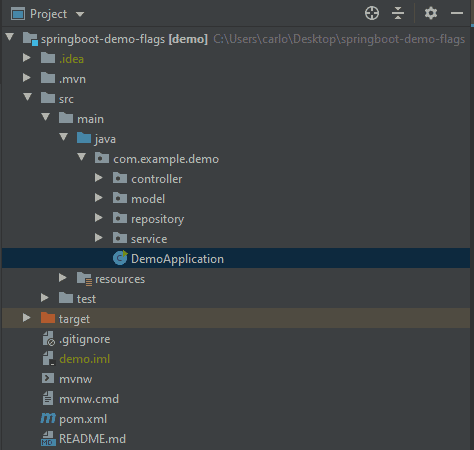
Task: Collapse the src folder arrow
Action: (28, 97)
